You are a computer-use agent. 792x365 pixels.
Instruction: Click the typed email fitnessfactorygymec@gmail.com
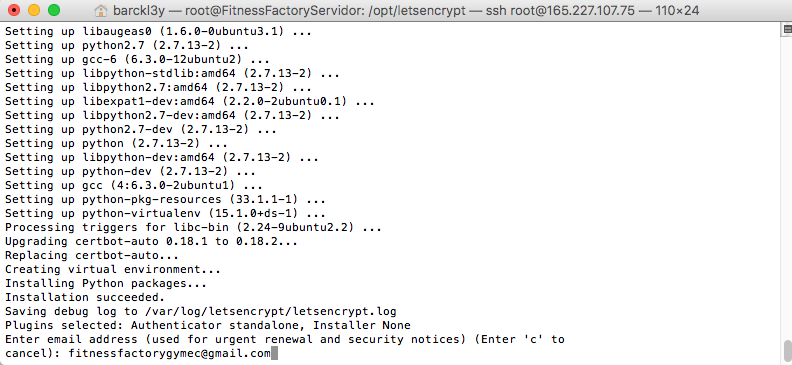170,353
